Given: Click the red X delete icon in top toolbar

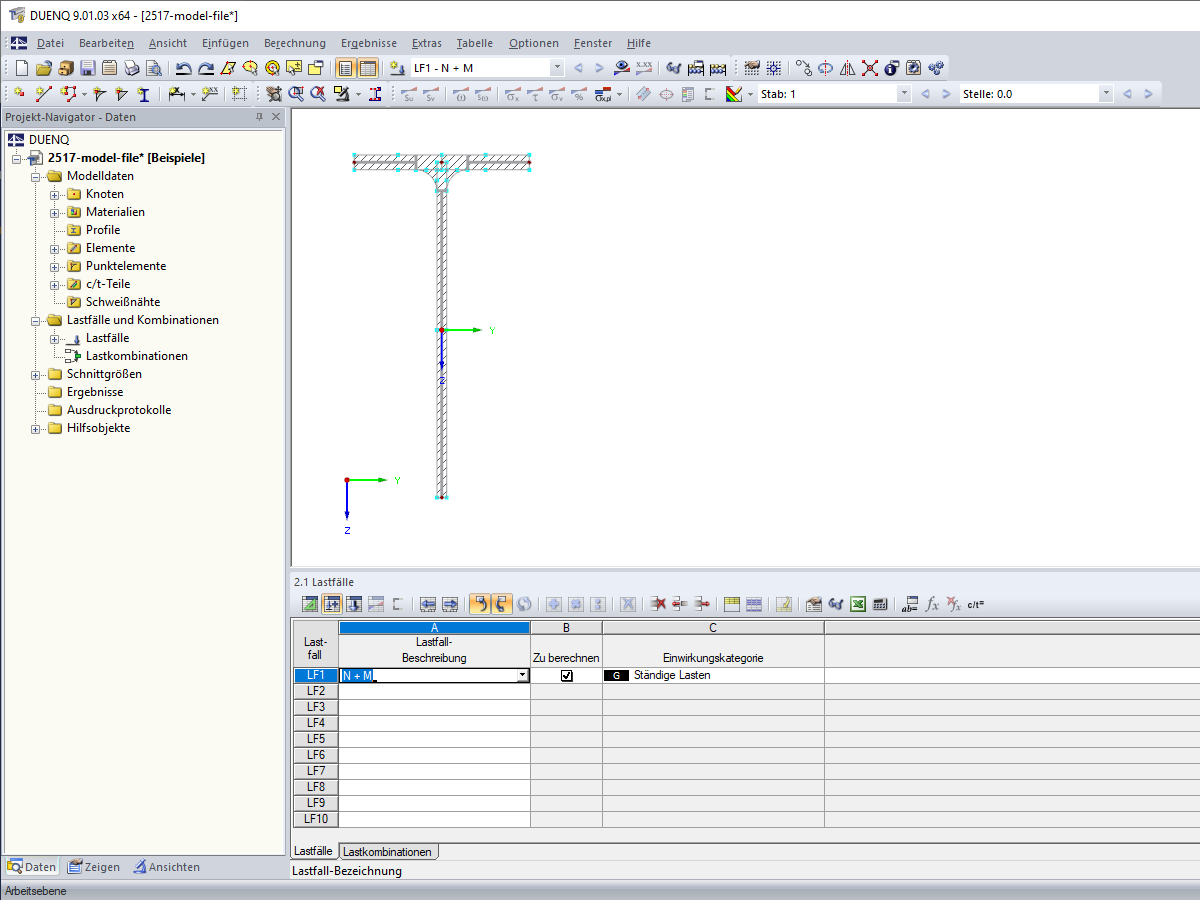Looking at the screenshot, I should click(870, 68).
